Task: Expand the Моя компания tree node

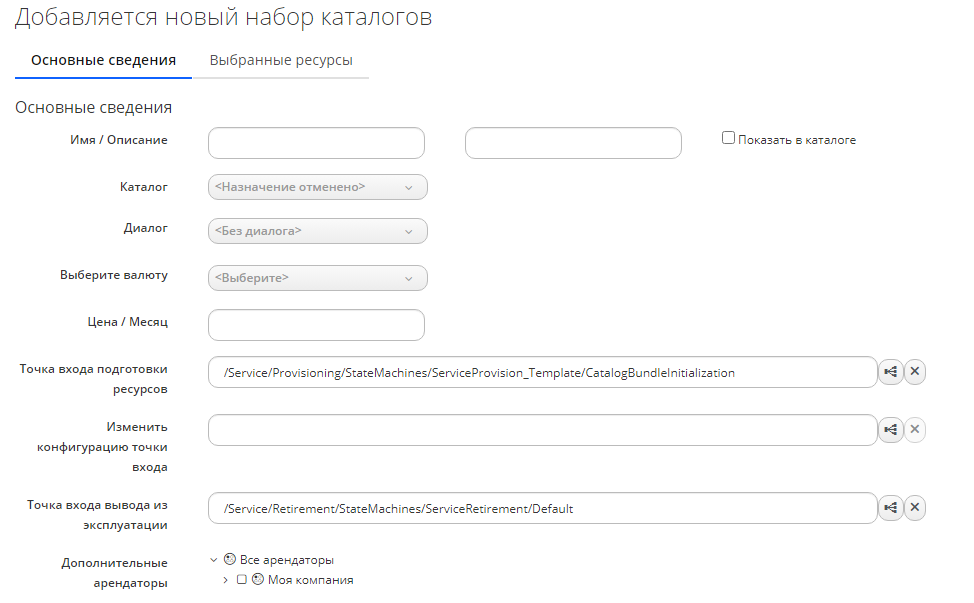Action: 225,580
